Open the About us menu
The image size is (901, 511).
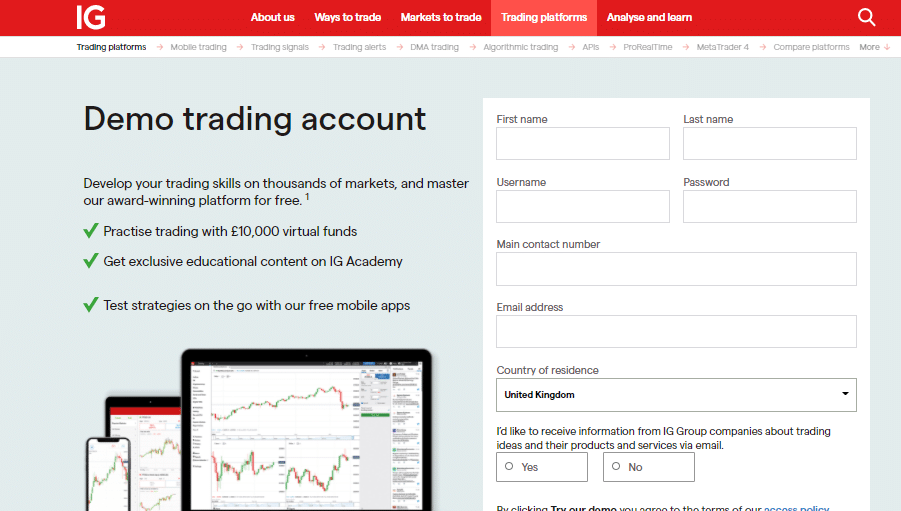(x=272, y=17)
